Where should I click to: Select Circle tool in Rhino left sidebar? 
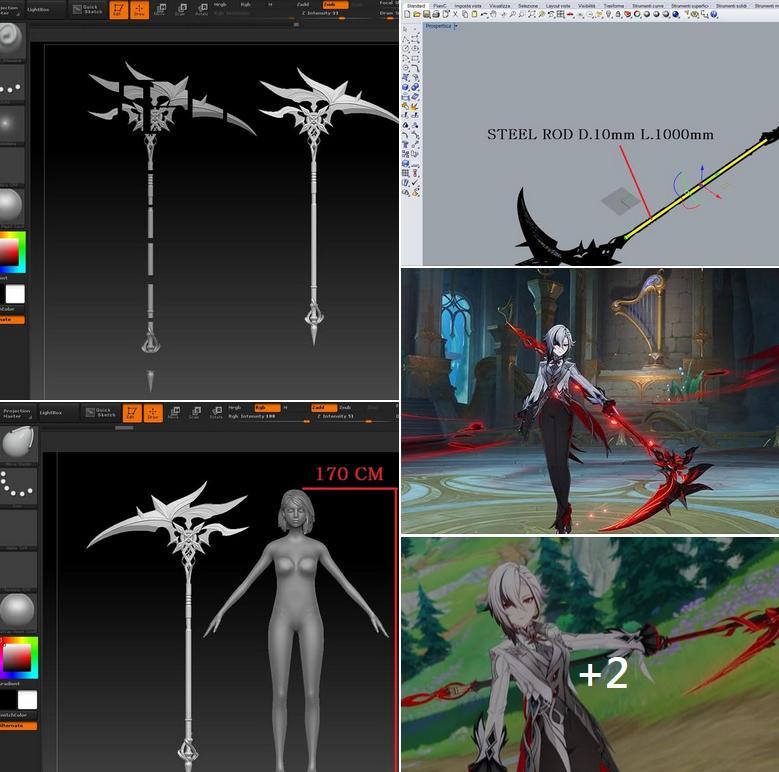(x=405, y=48)
